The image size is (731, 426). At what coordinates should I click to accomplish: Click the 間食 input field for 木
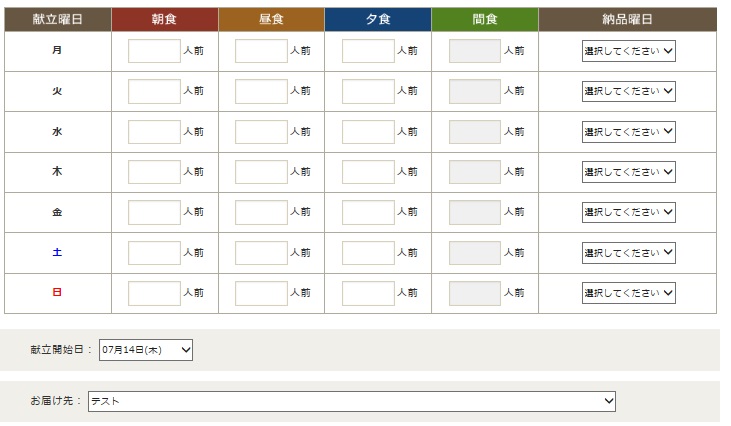(475, 172)
